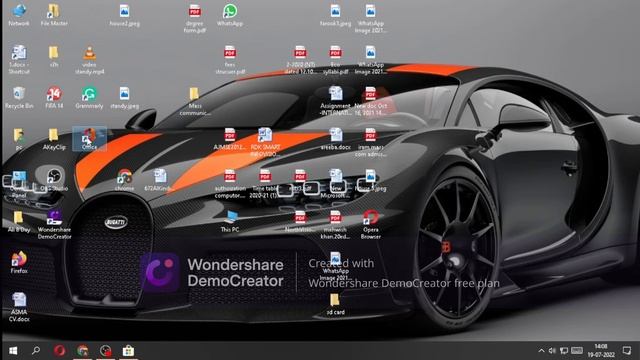
Task: Open the Mass communic... folder
Action: pyautogui.click(x=195, y=101)
